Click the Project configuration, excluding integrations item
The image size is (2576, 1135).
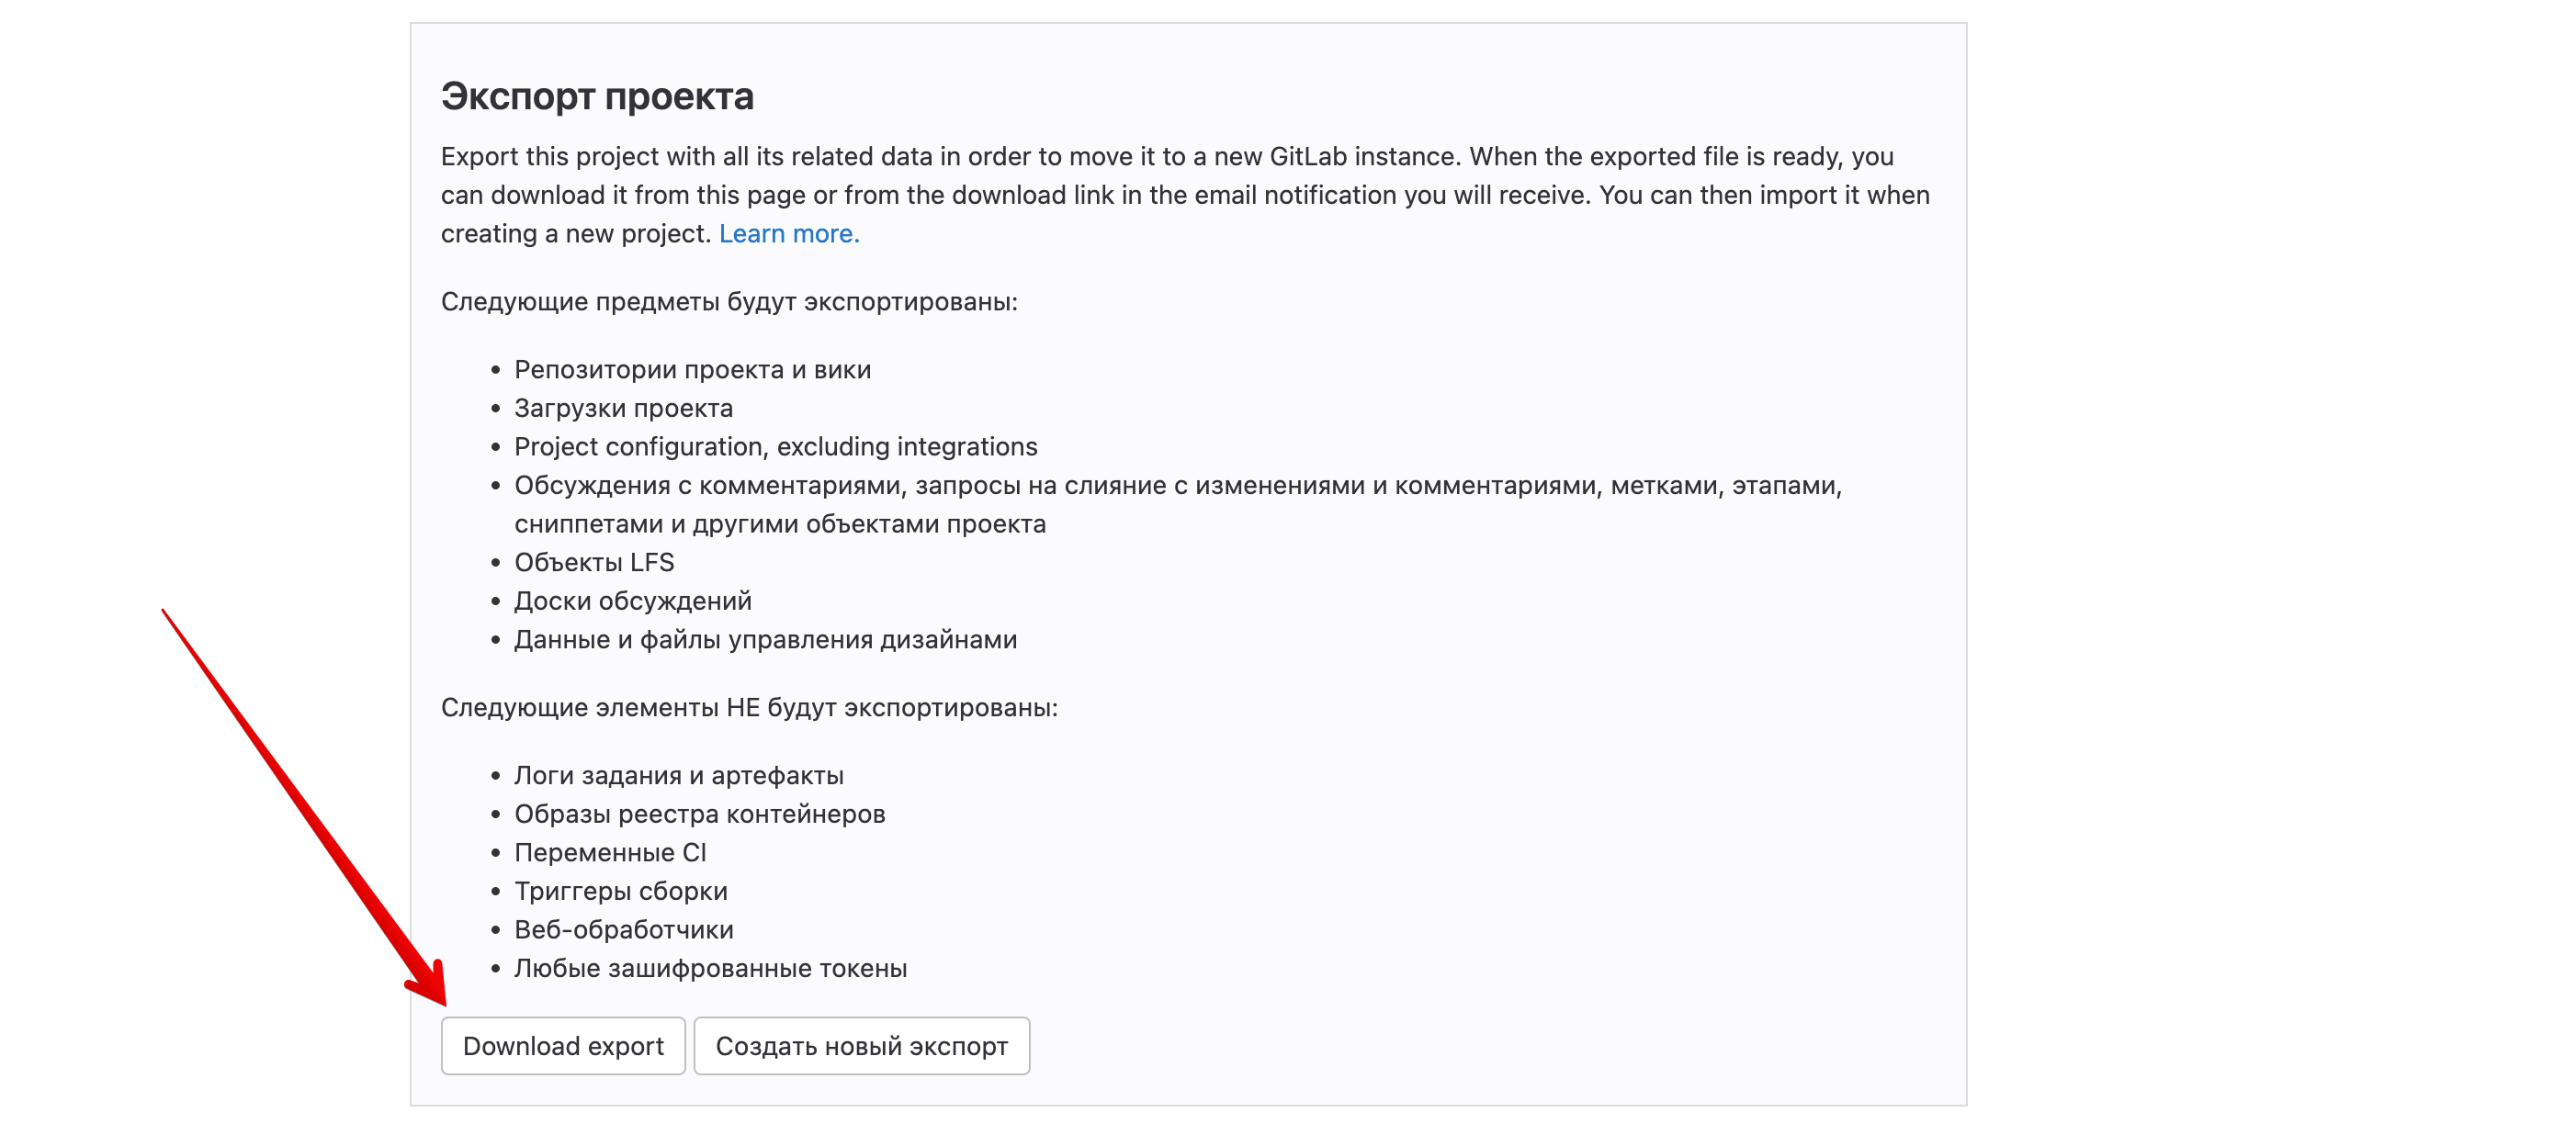(x=775, y=446)
